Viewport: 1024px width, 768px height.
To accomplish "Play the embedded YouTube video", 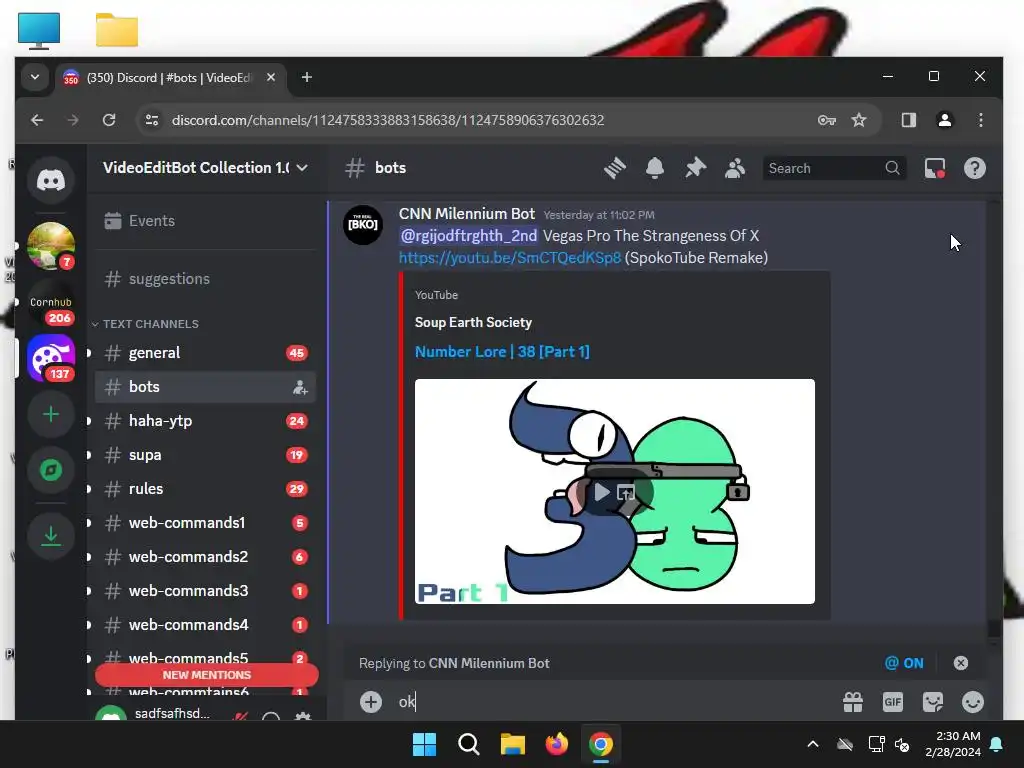I will (x=601, y=492).
